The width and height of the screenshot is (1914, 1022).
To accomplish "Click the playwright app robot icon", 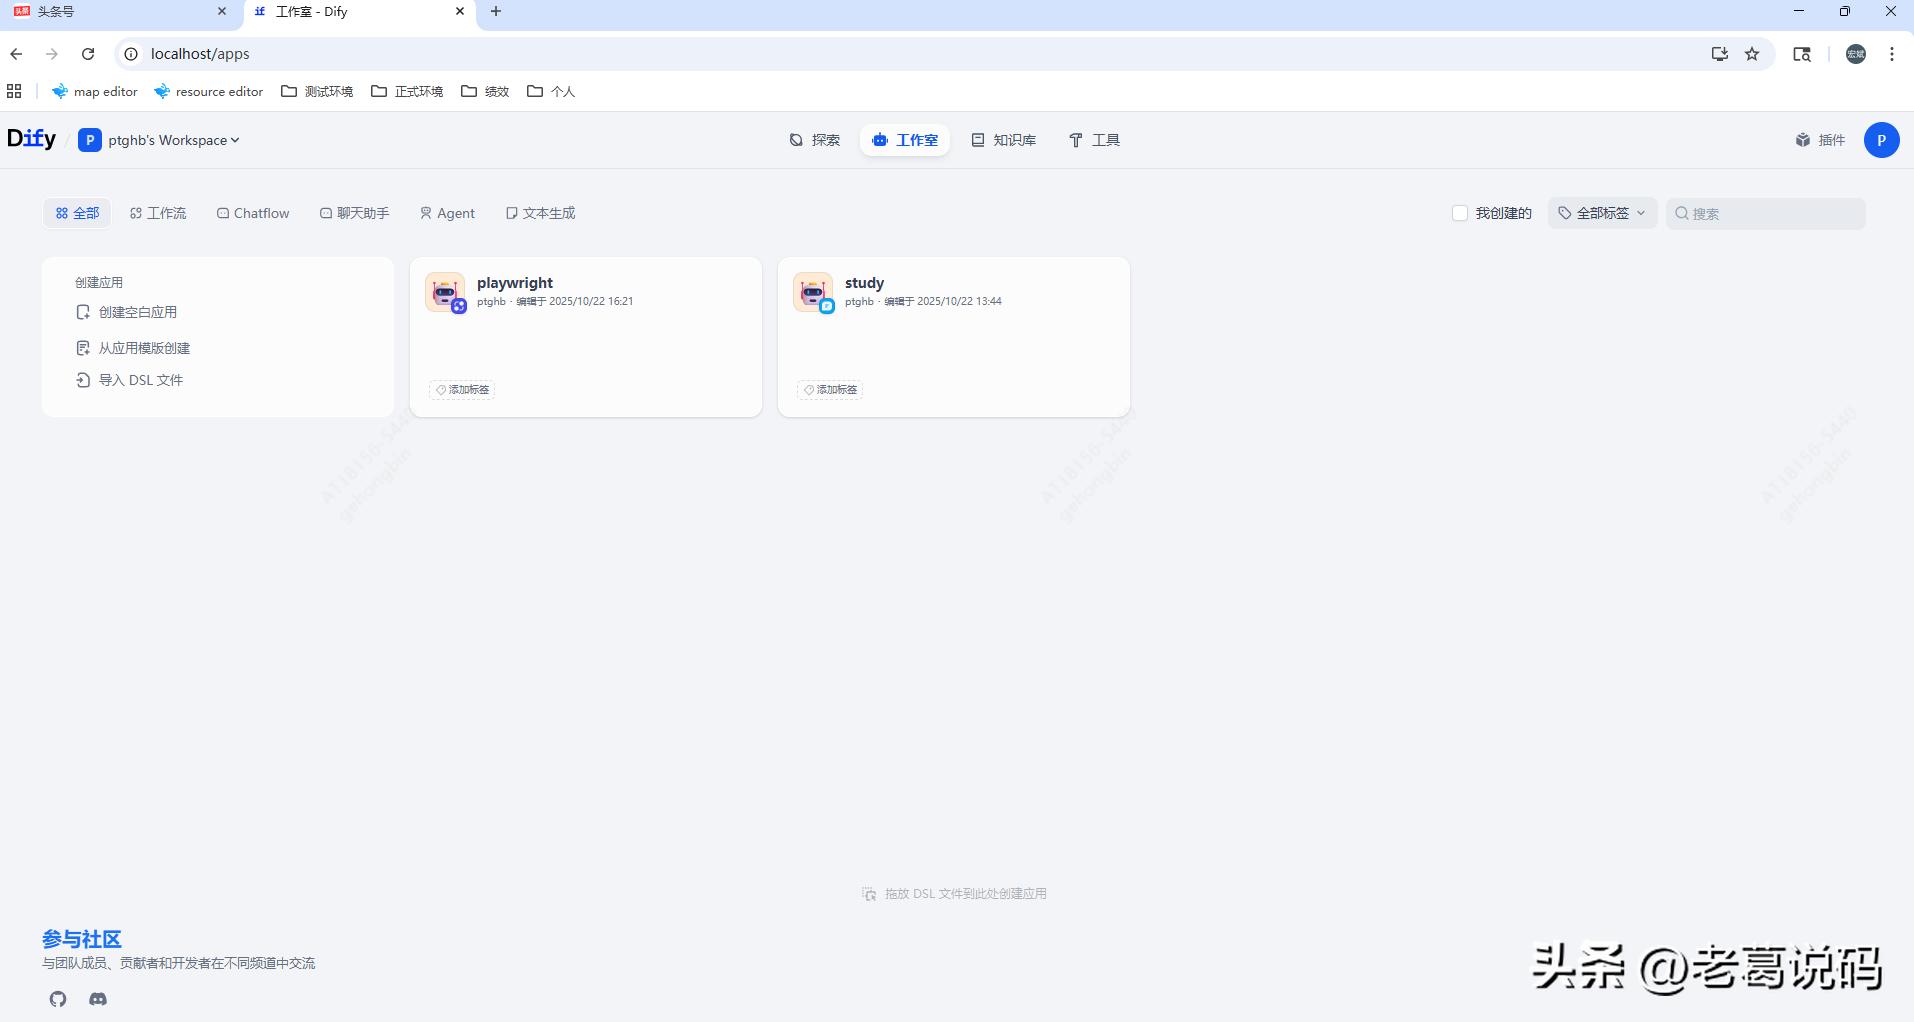I will click(445, 292).
